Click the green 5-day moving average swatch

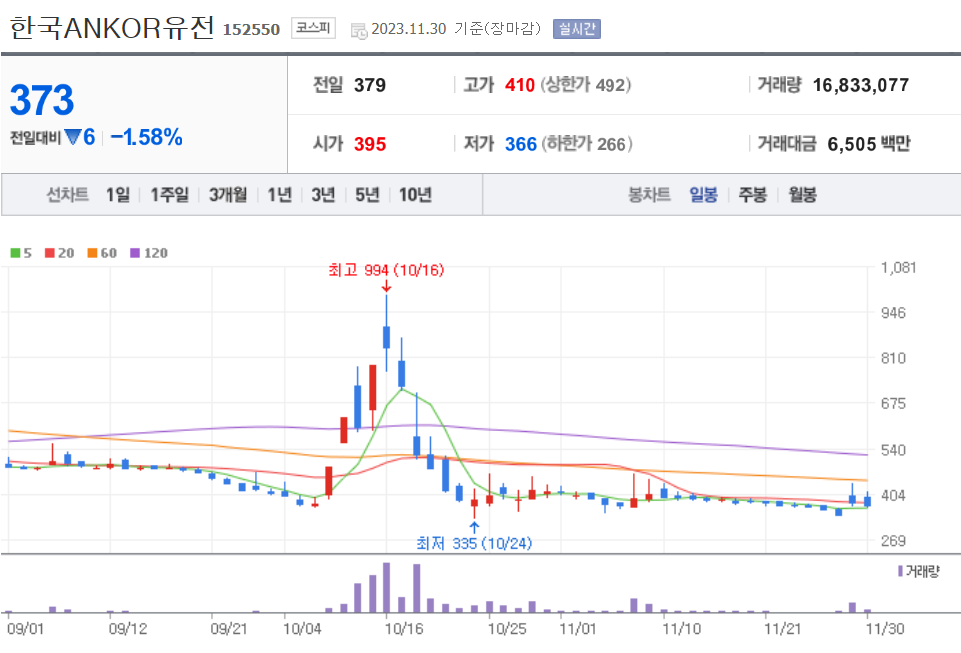pos(15,253)
